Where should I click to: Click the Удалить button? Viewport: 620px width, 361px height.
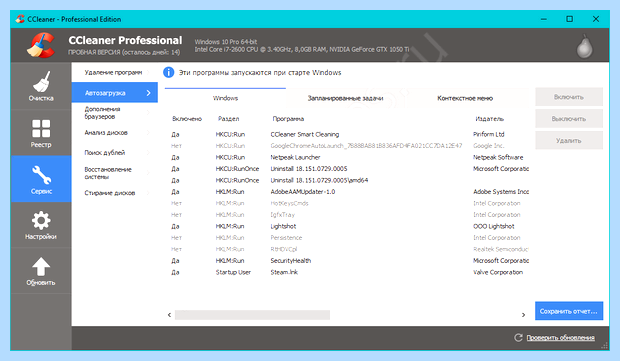569,140
